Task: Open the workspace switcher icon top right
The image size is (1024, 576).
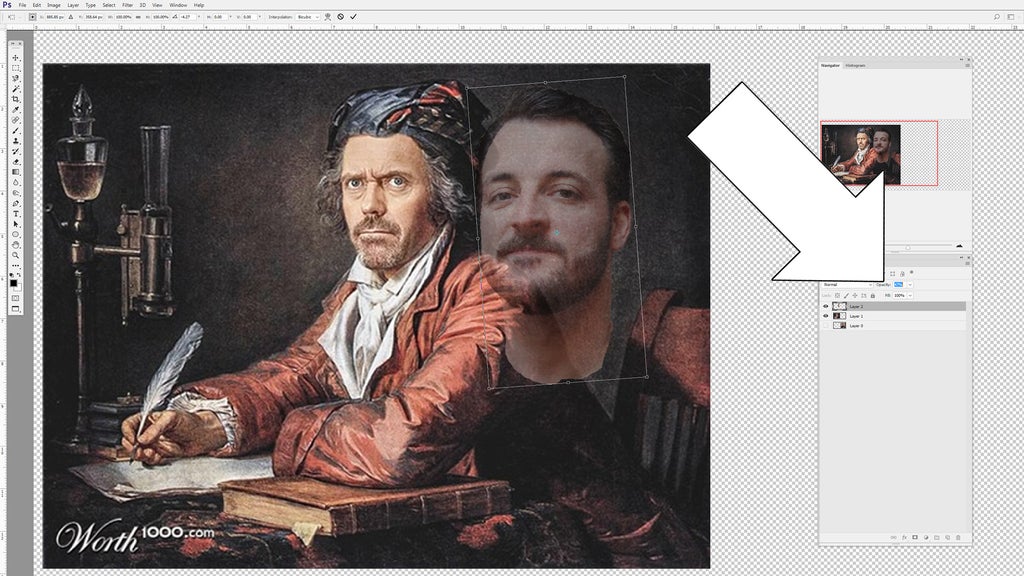Action: (x=1011, y=17)
